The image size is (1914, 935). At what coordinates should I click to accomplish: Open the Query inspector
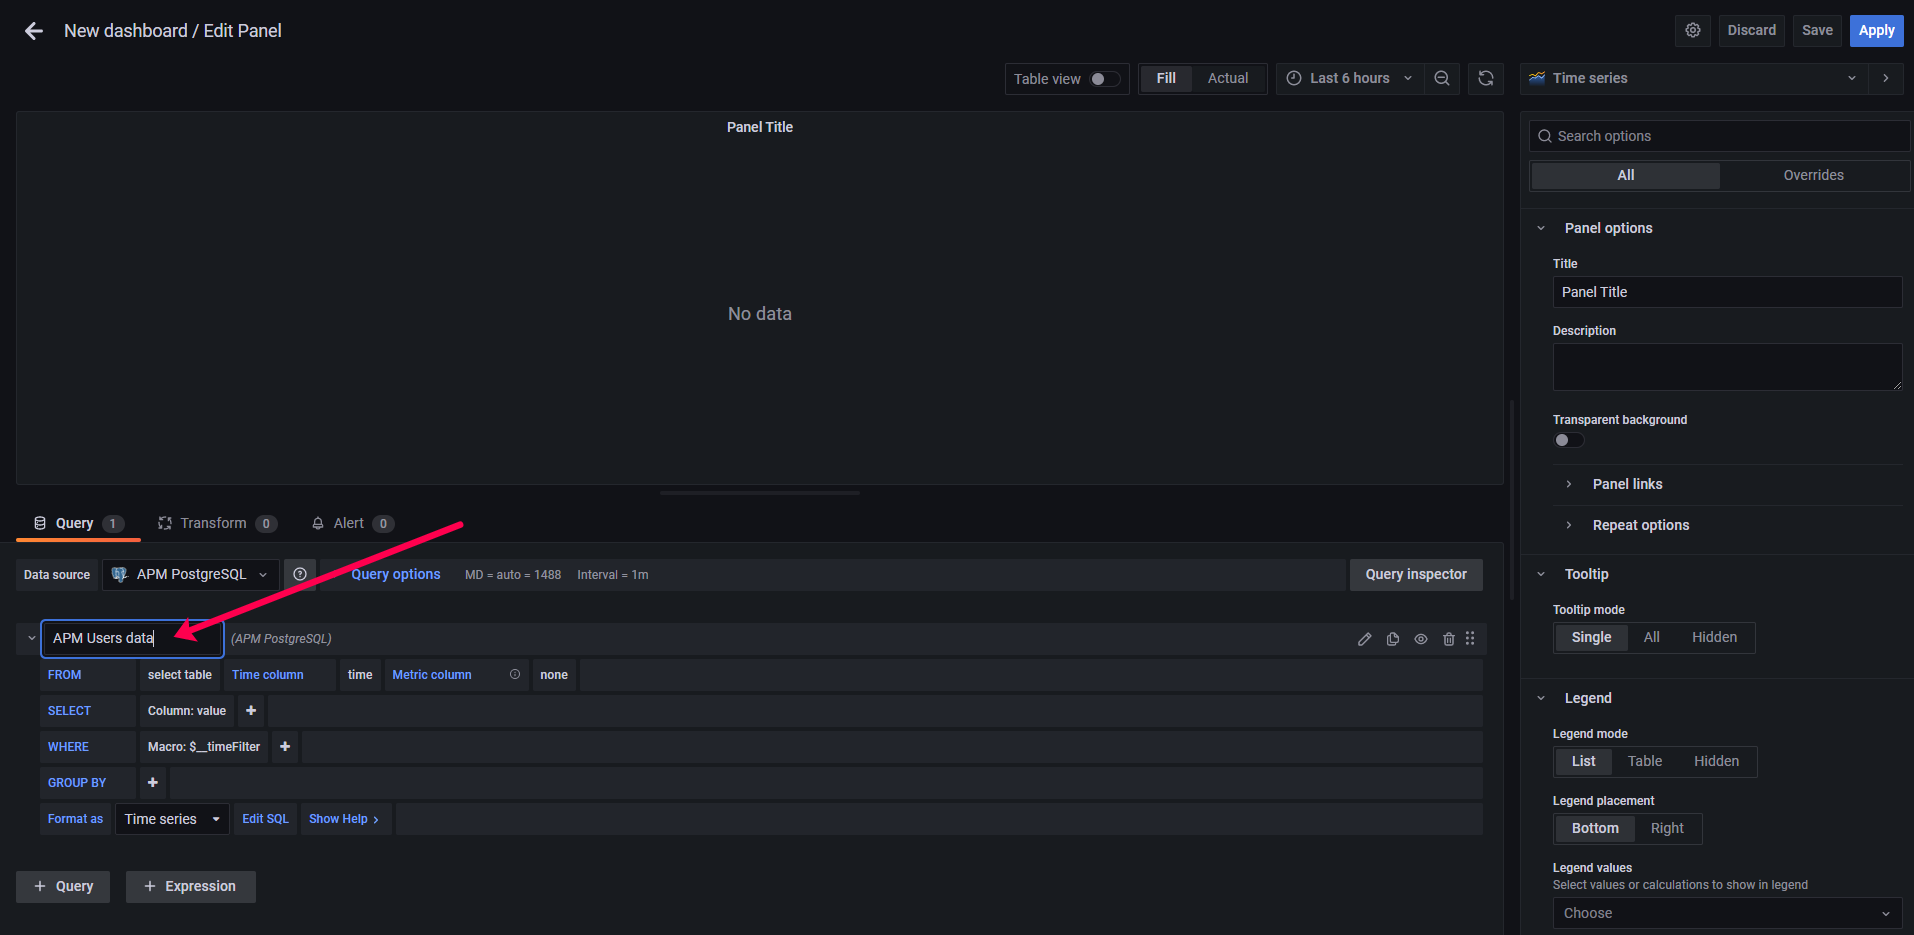pos(1415,574)
